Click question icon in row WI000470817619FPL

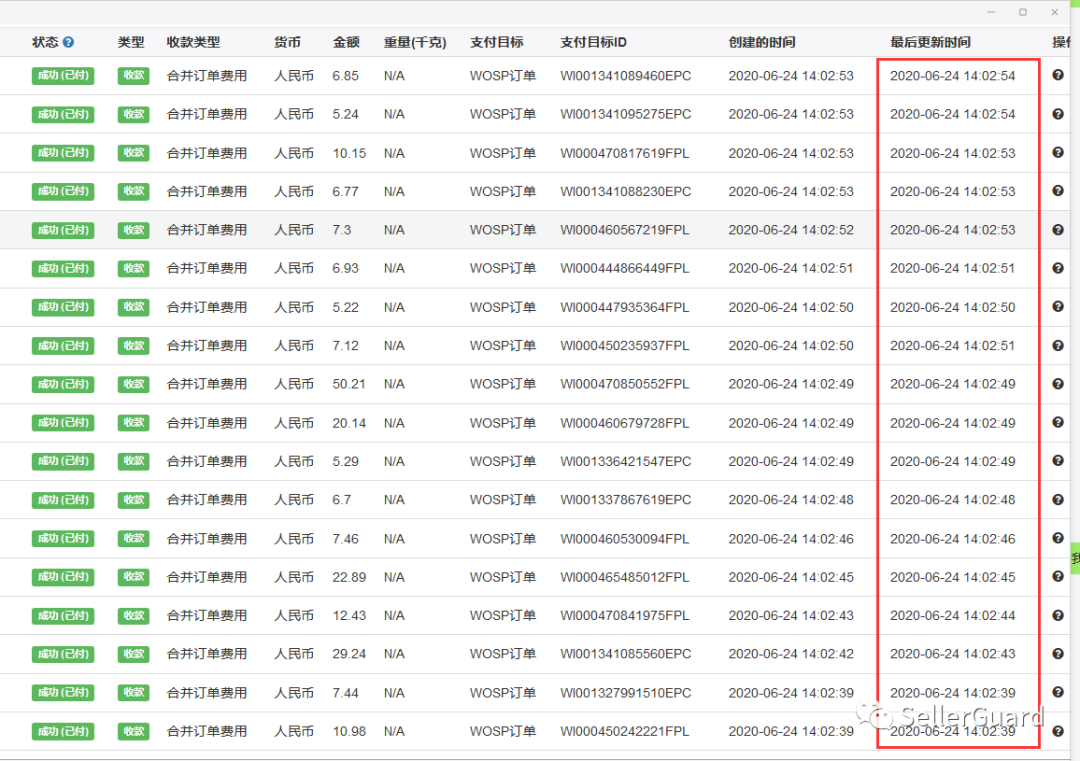coord(1058,152)
